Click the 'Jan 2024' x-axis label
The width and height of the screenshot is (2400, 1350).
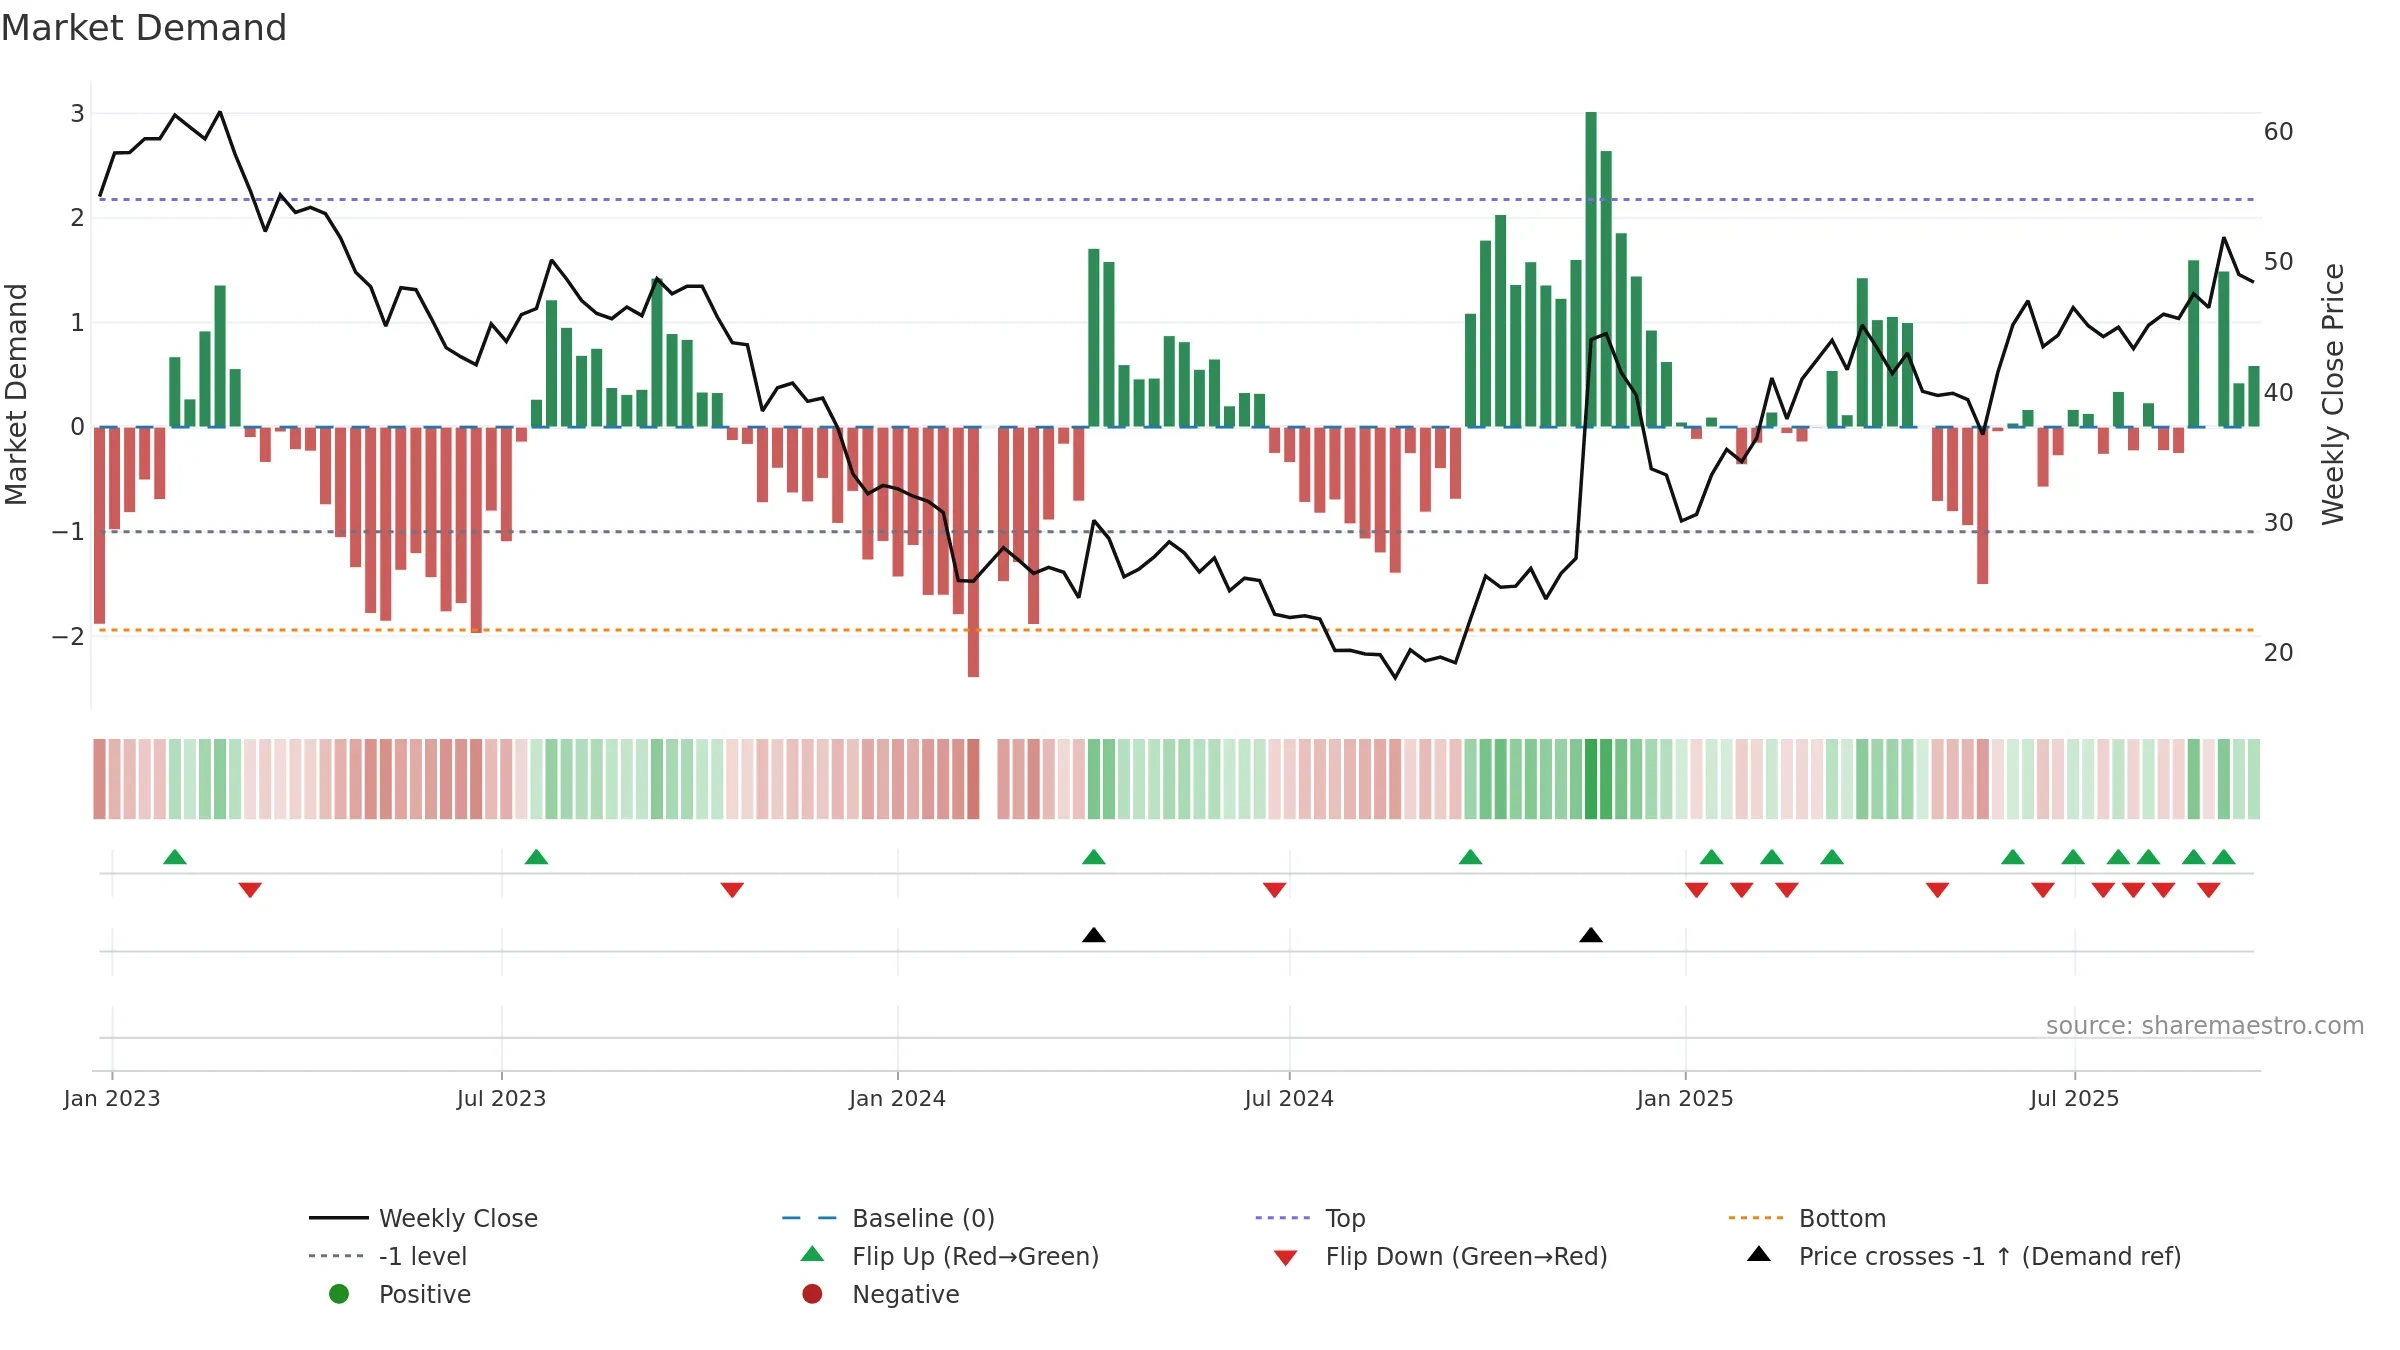tap(897, 1098)
